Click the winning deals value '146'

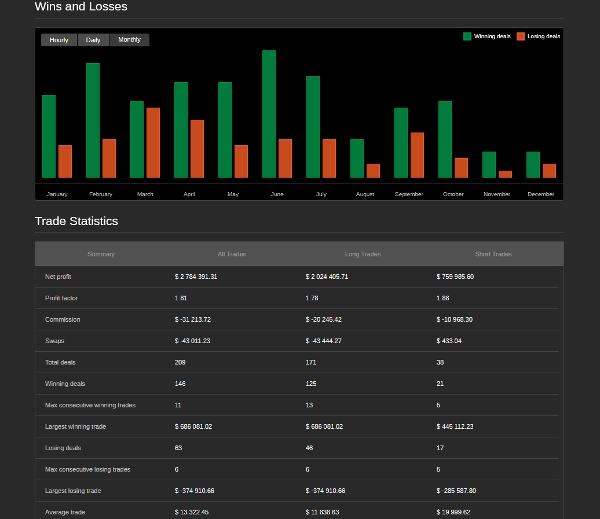point(180,384)
